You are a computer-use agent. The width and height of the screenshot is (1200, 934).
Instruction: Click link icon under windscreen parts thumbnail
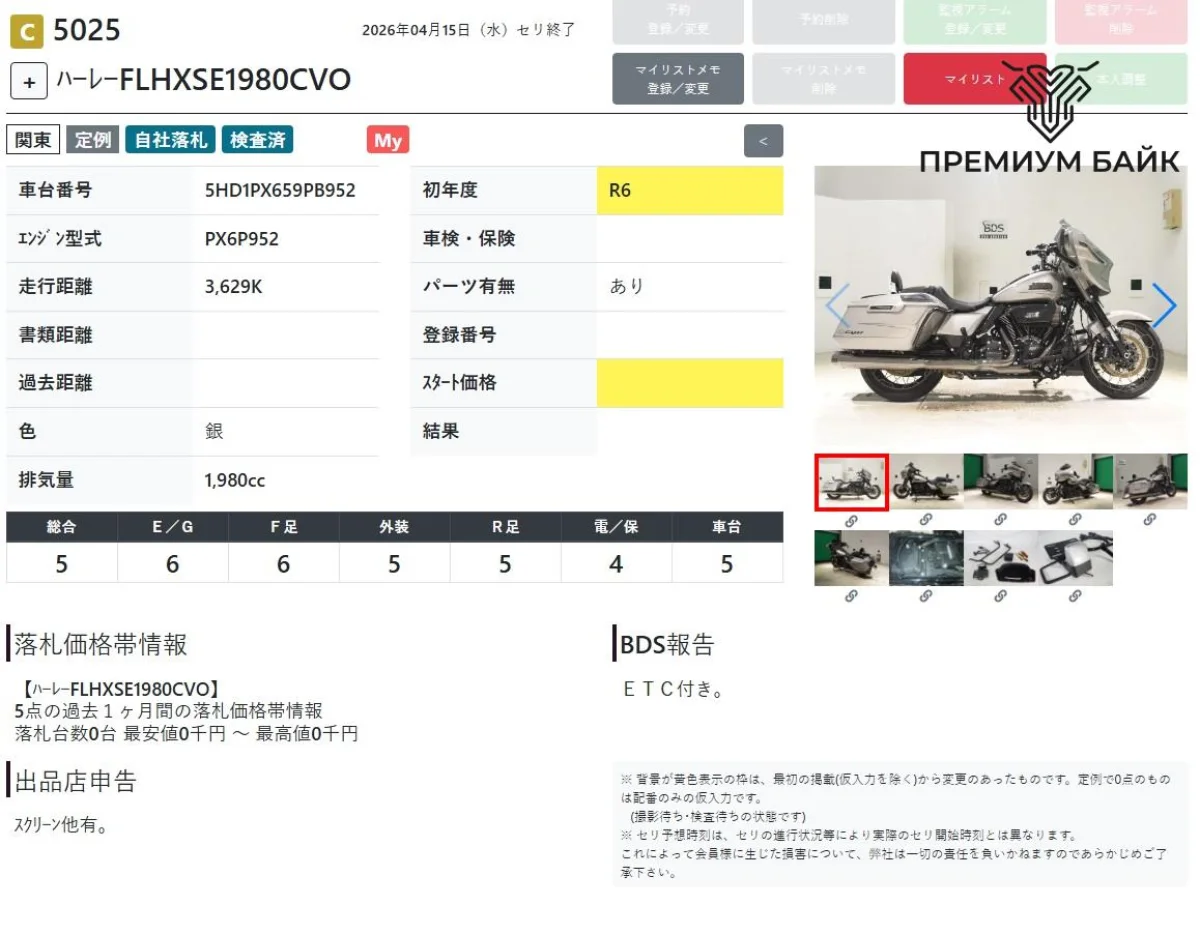pyautogui.click(x=1075, y=596)
